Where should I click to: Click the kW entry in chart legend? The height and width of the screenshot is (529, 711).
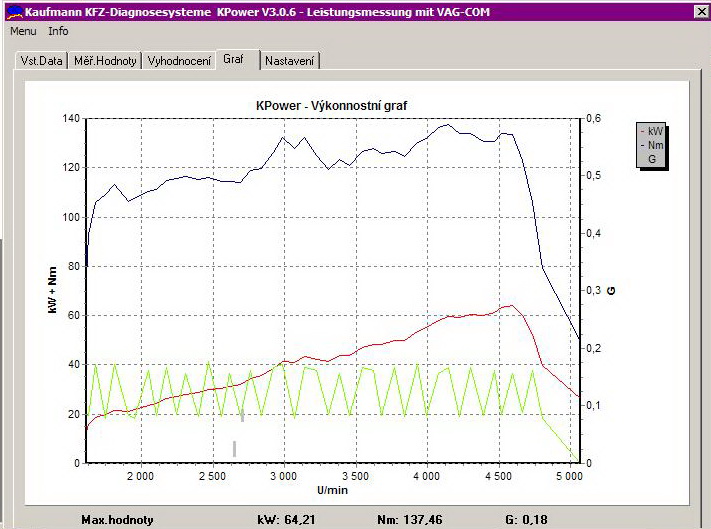(x=654, y=131)
